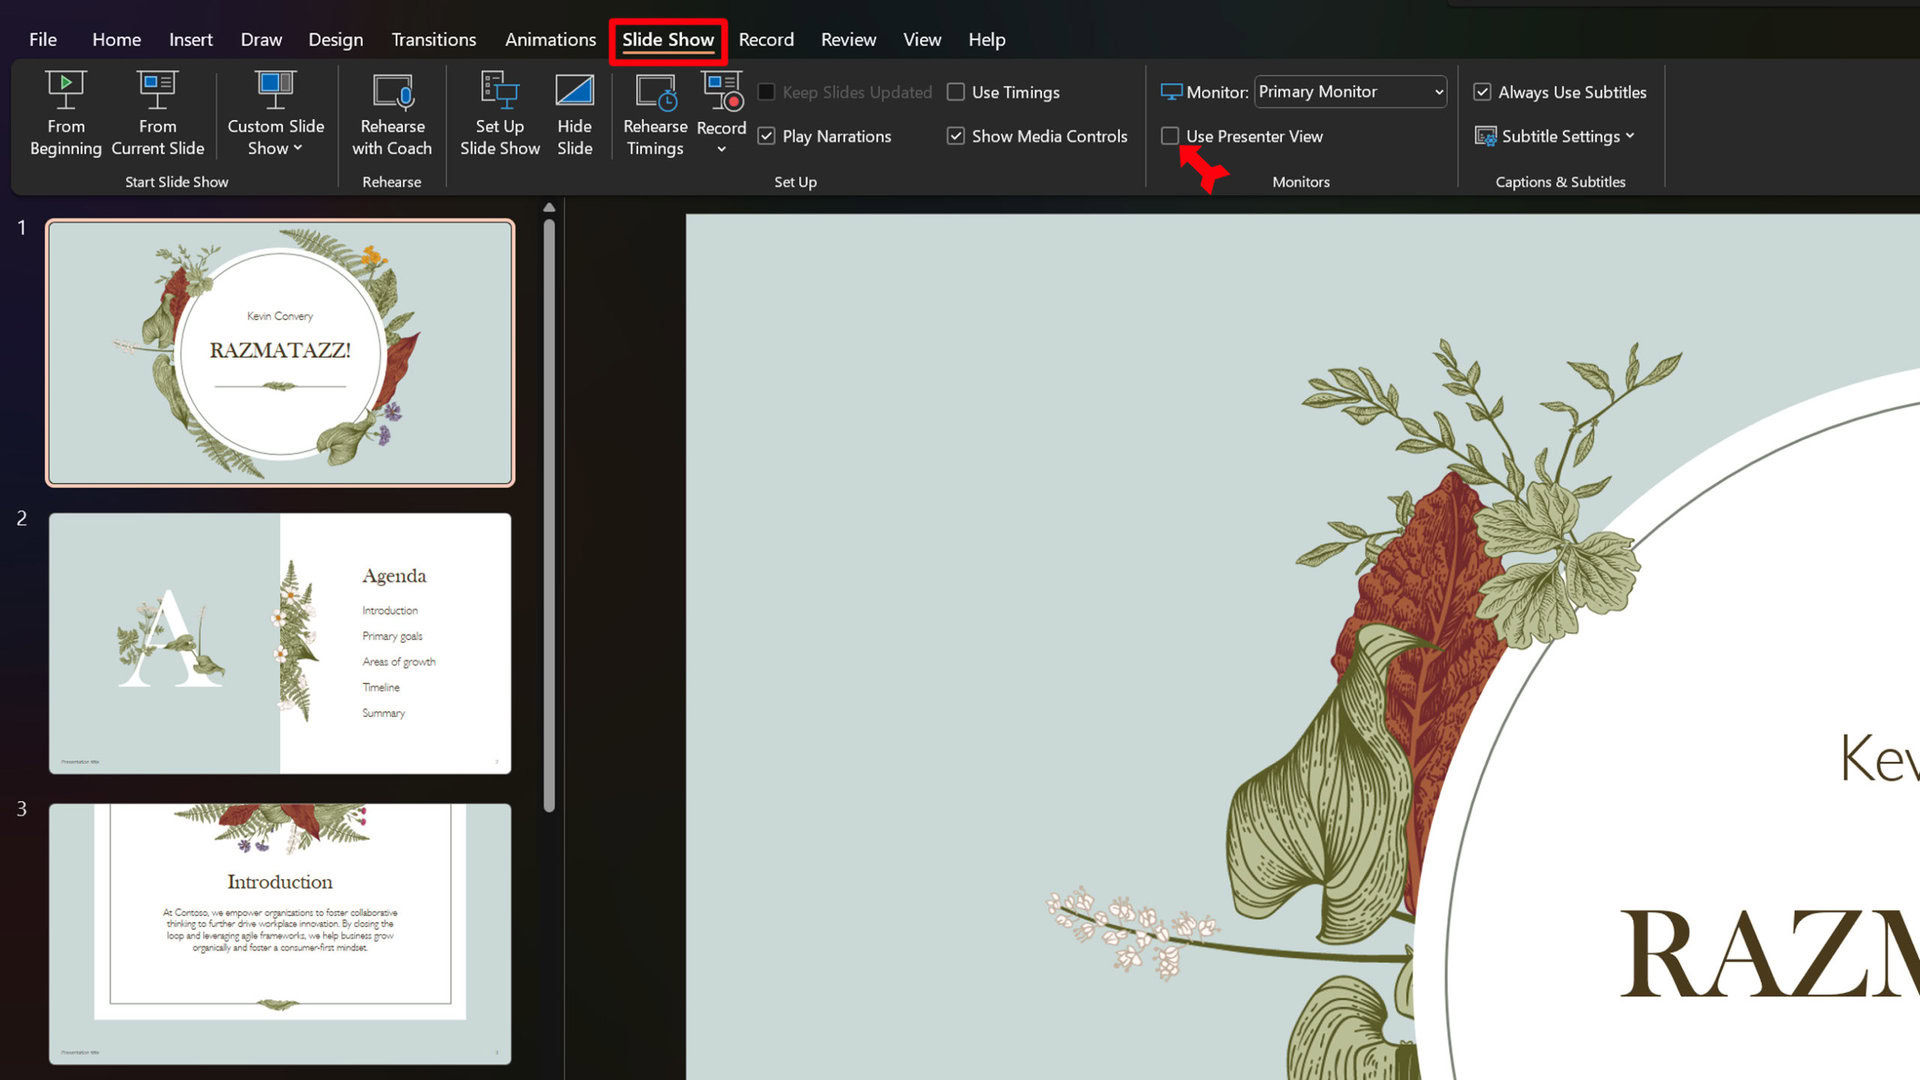This screenshot has width=1920, height=1080.
Task: Open Subtitle Settings icon
Action: [1486, 136]
